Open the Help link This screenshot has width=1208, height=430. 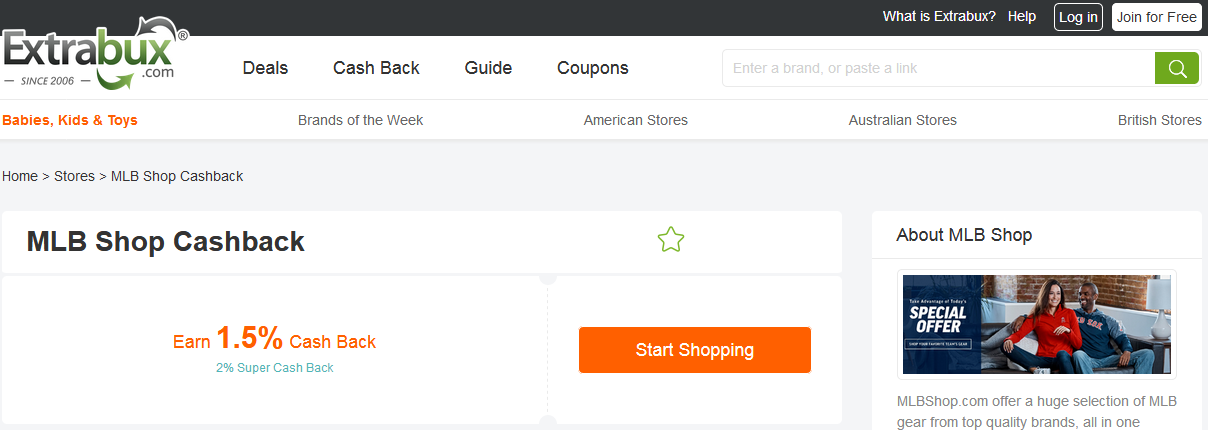[1022, 17]
